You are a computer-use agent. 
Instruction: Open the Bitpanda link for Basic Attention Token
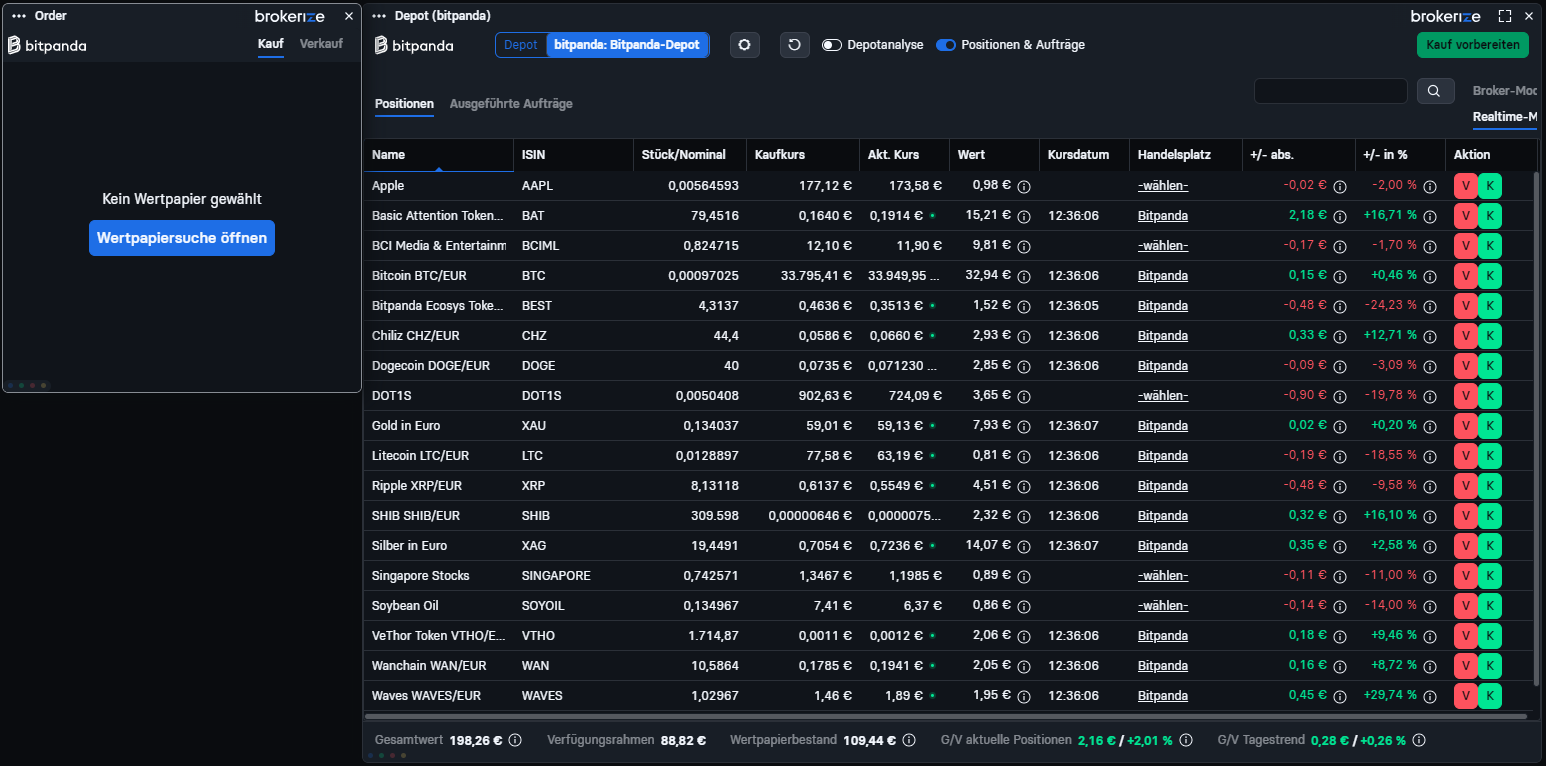(1163, 216)
